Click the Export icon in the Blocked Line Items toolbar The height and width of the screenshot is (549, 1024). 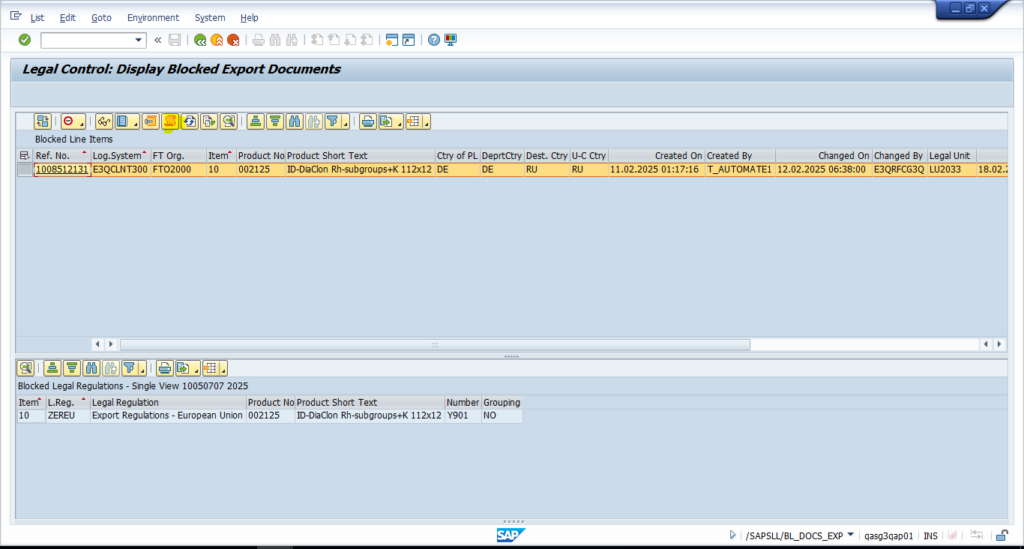pos(387,121)
